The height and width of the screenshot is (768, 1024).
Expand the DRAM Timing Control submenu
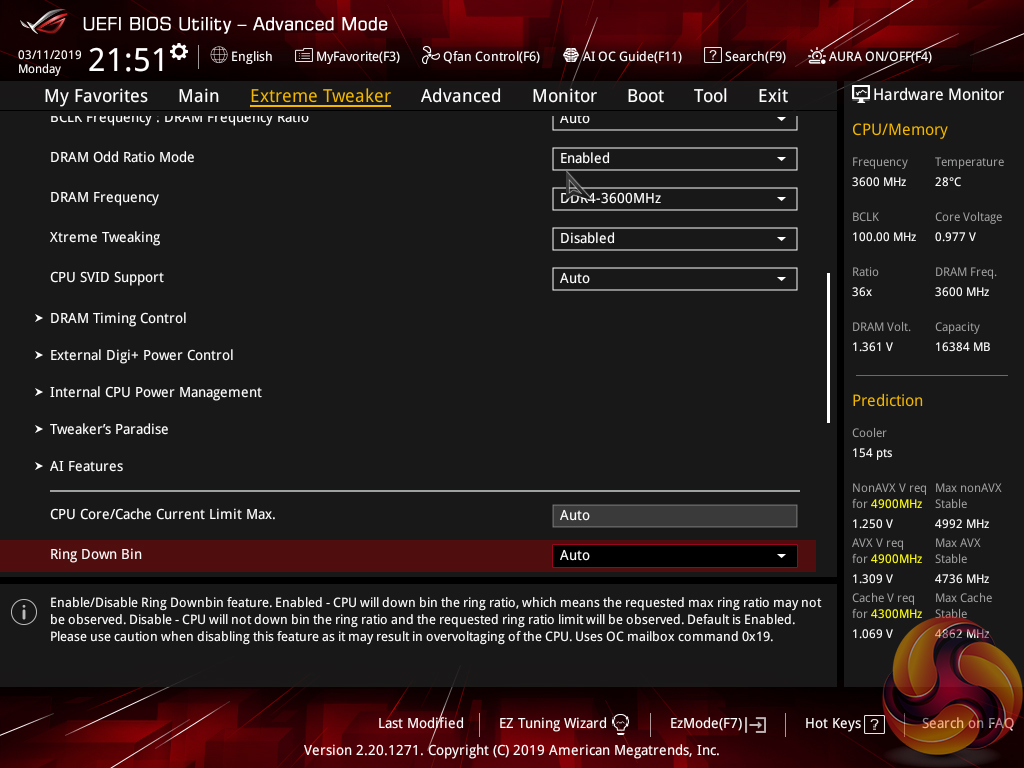(118, 318)
